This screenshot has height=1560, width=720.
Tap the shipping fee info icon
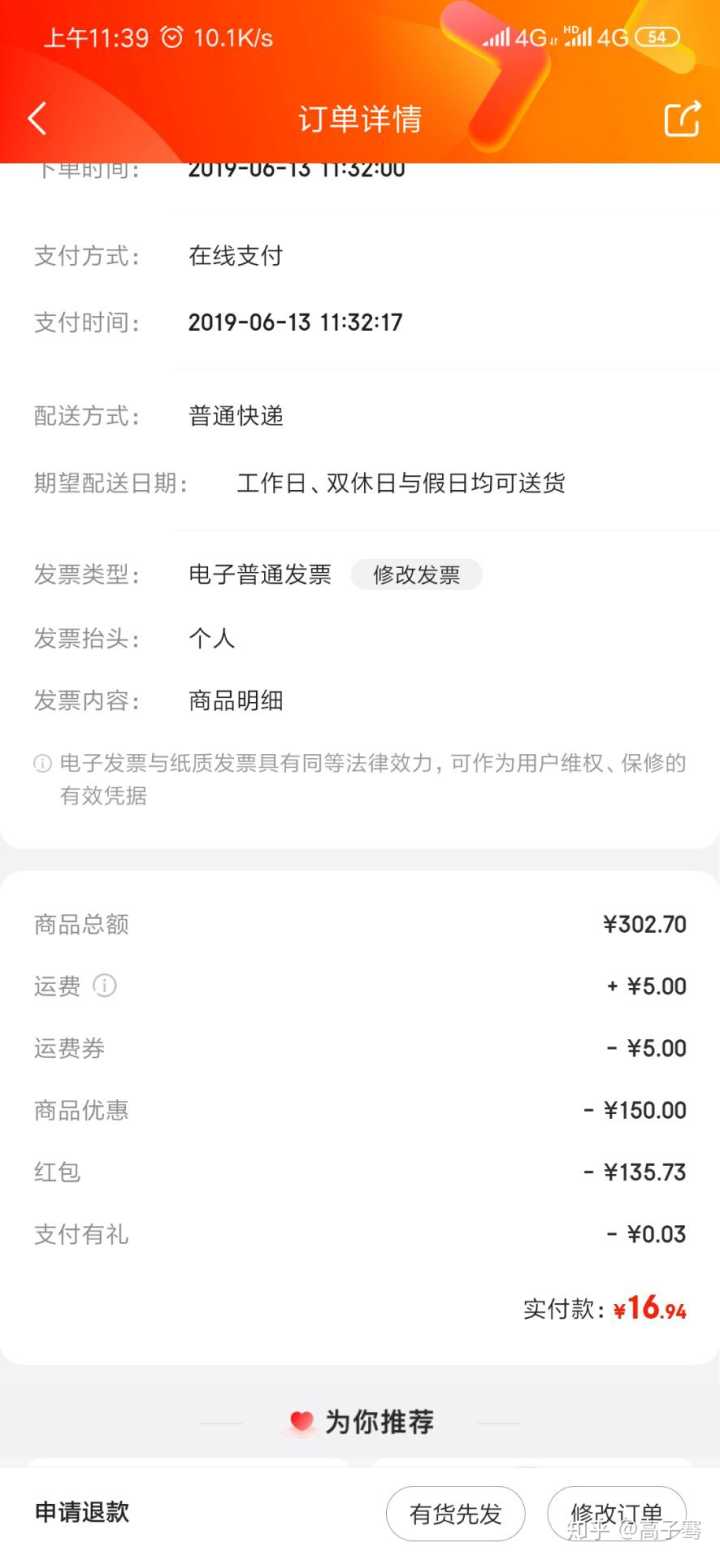tap(105, 986)
